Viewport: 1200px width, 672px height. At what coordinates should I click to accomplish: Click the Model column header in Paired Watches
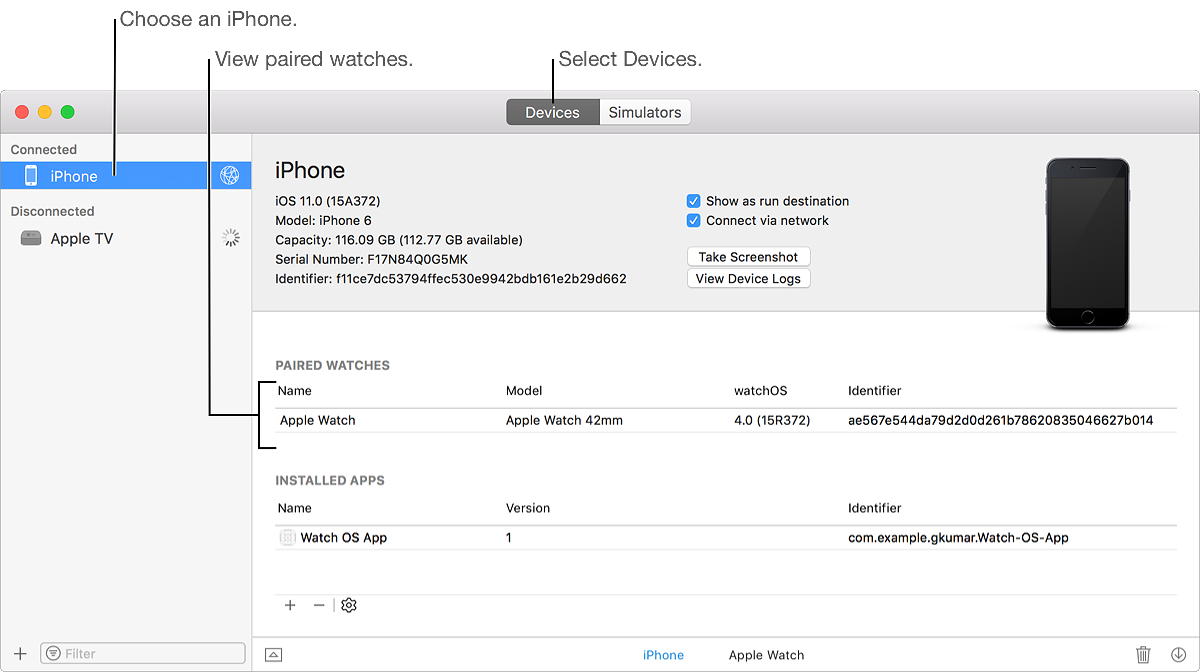coord(524,391)
